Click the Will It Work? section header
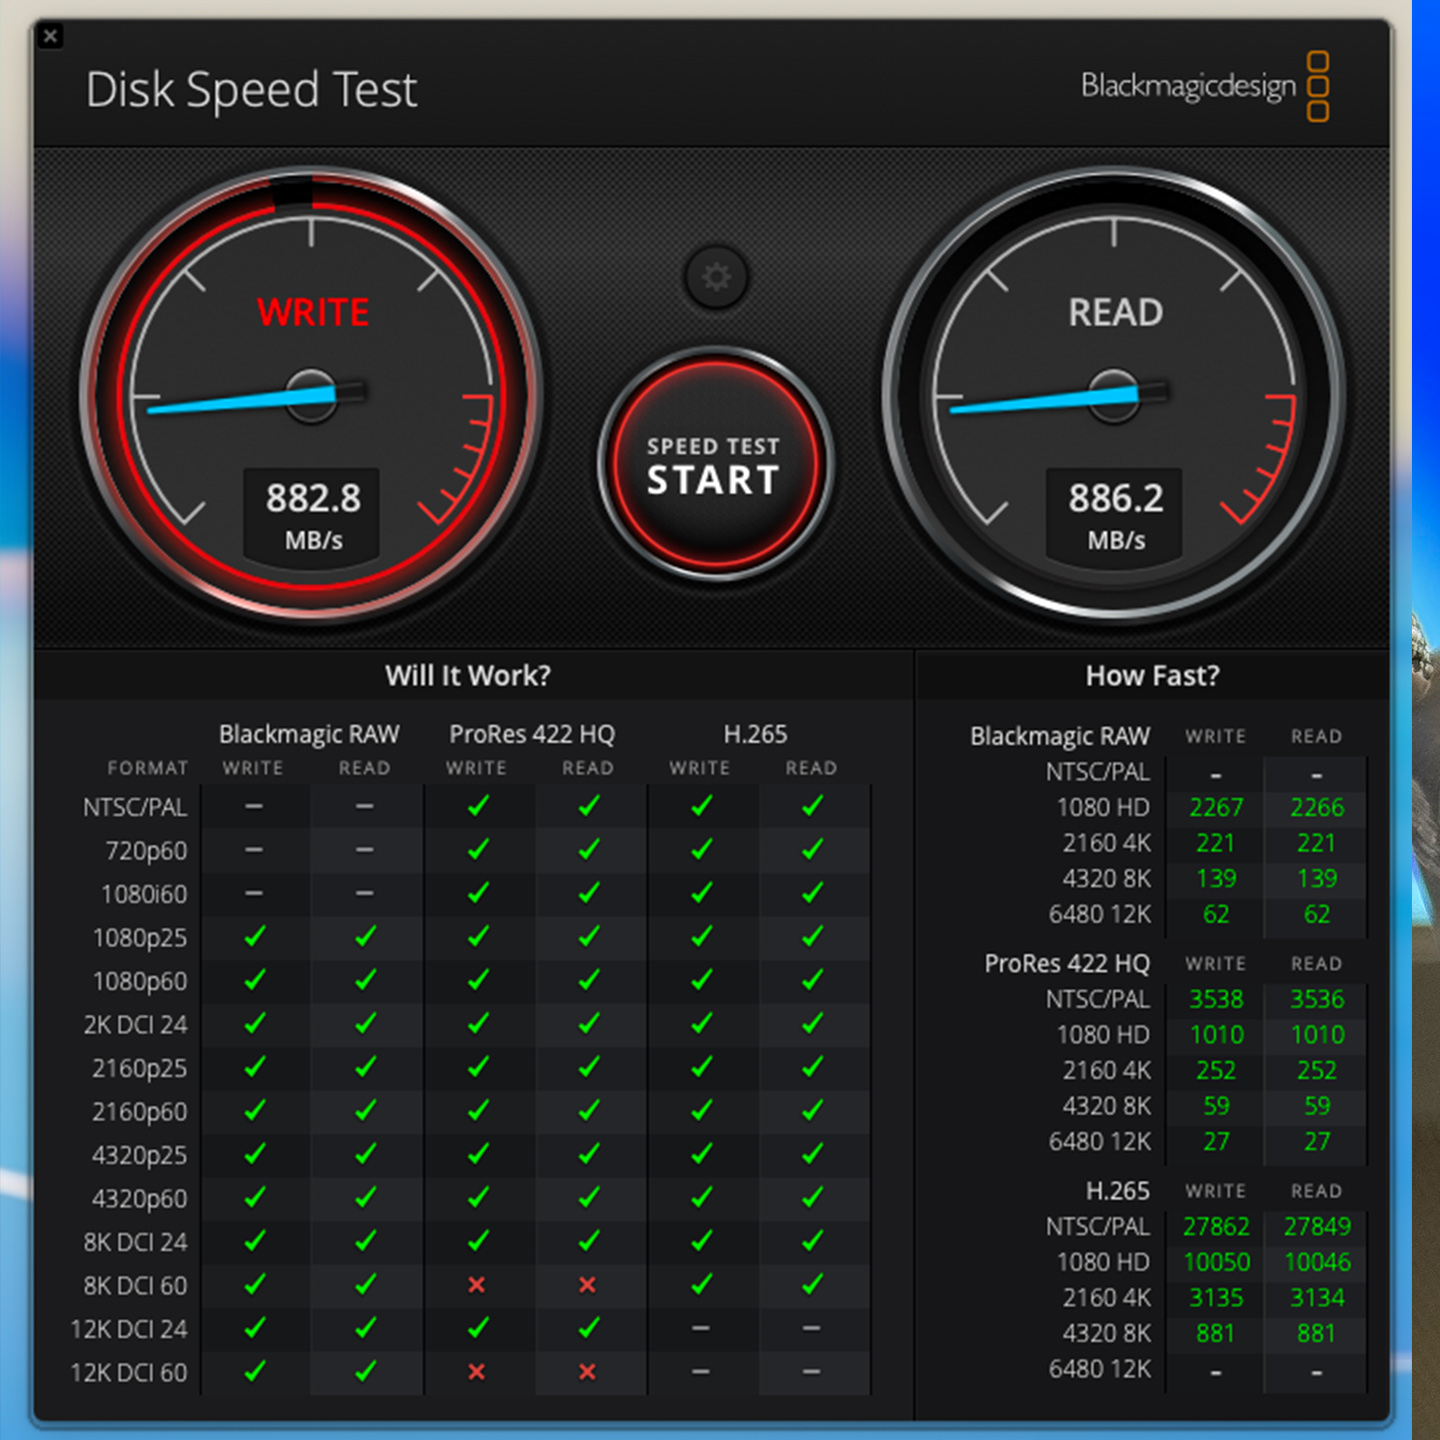1440x1440 pixels. pyautogui.click(x=467, y=675)
